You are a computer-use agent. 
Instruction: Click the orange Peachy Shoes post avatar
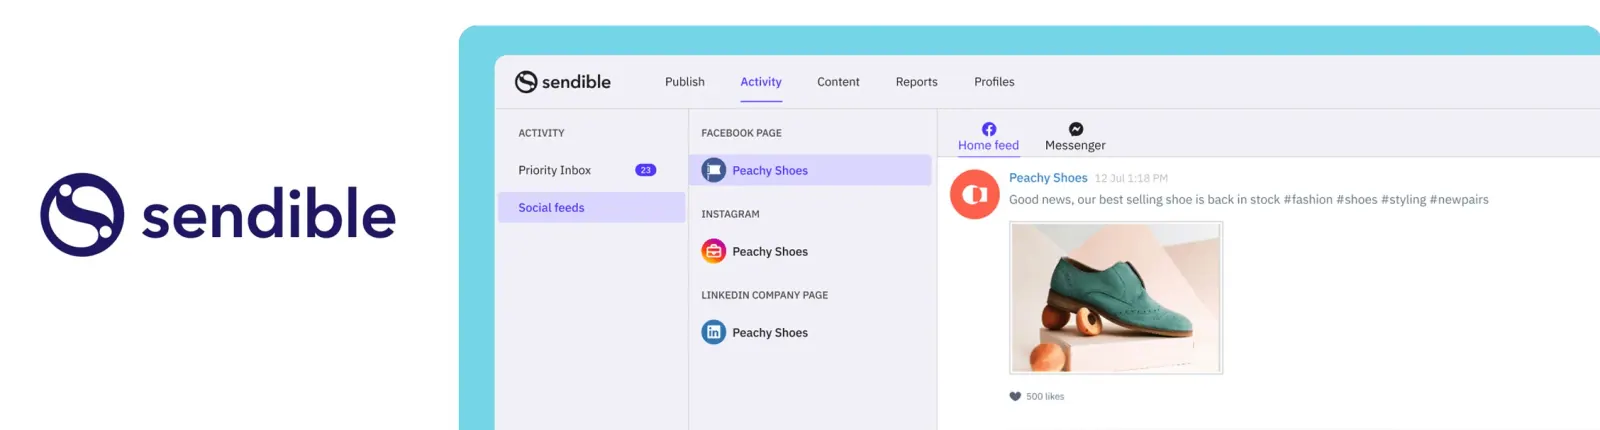[975, 194]
